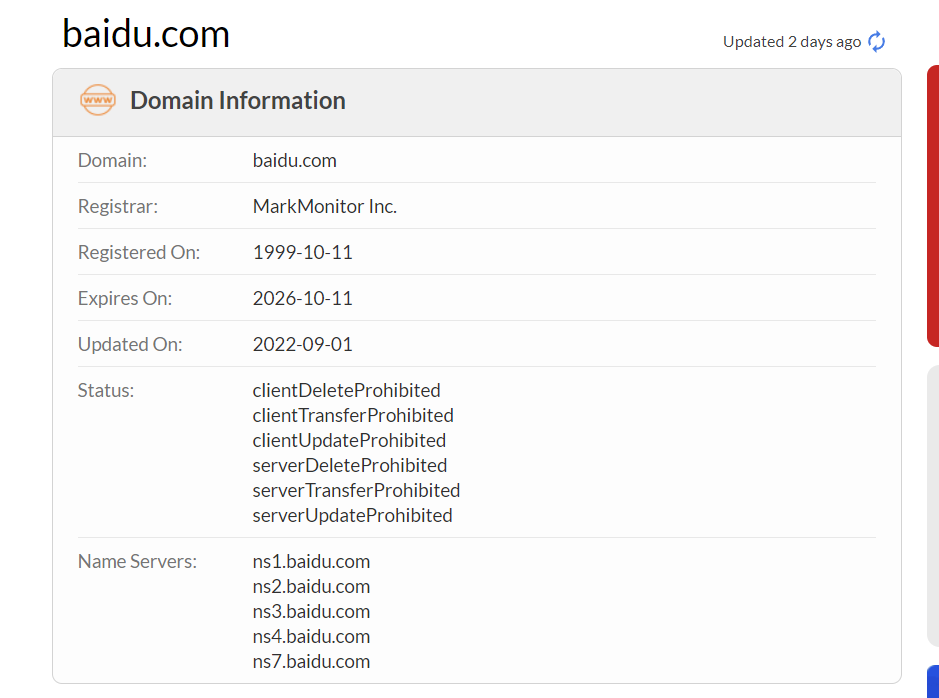Click the red banner at right edge
Viewport: 939px width, 698px height.
(933, 206)
